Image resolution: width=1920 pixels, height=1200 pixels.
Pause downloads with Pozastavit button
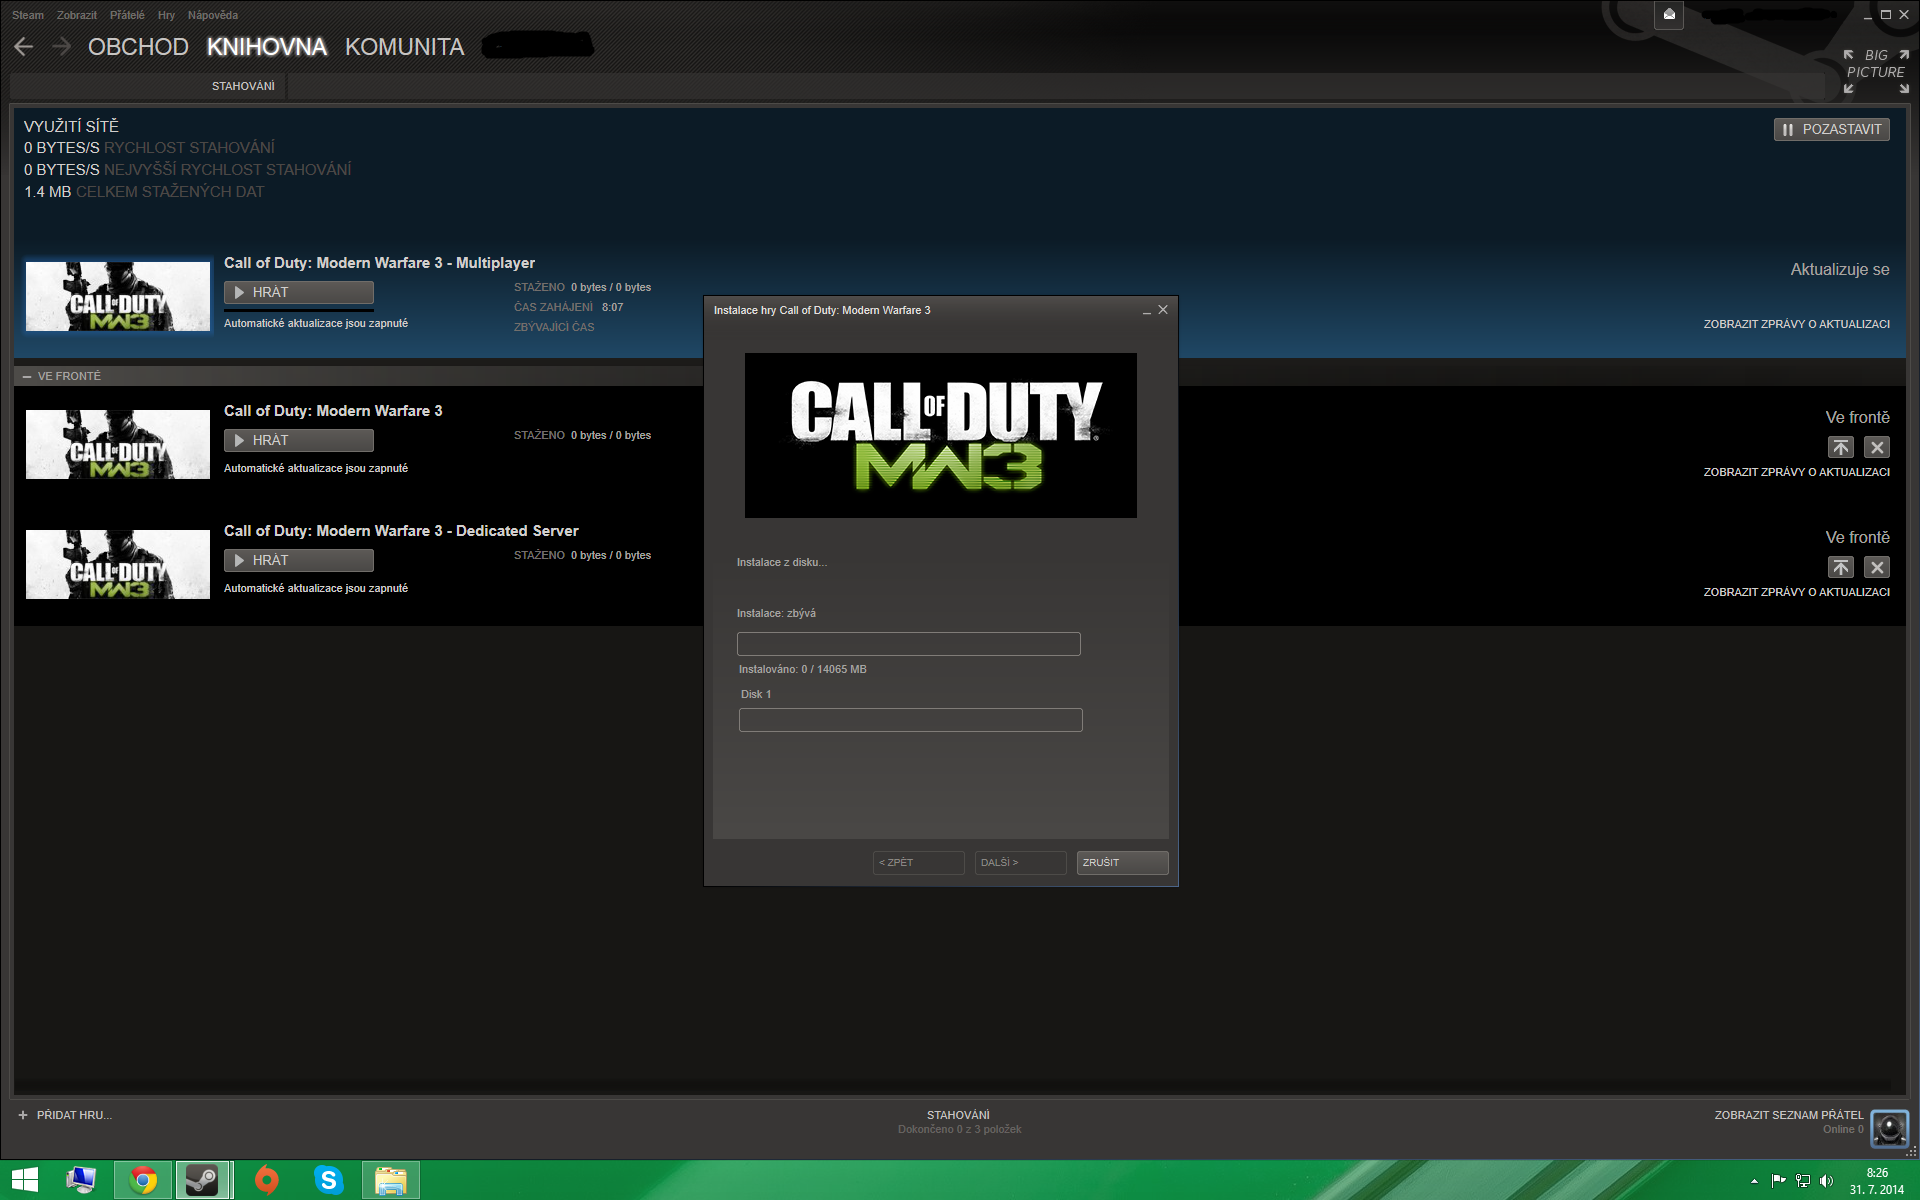click(x=1831, y=129)
